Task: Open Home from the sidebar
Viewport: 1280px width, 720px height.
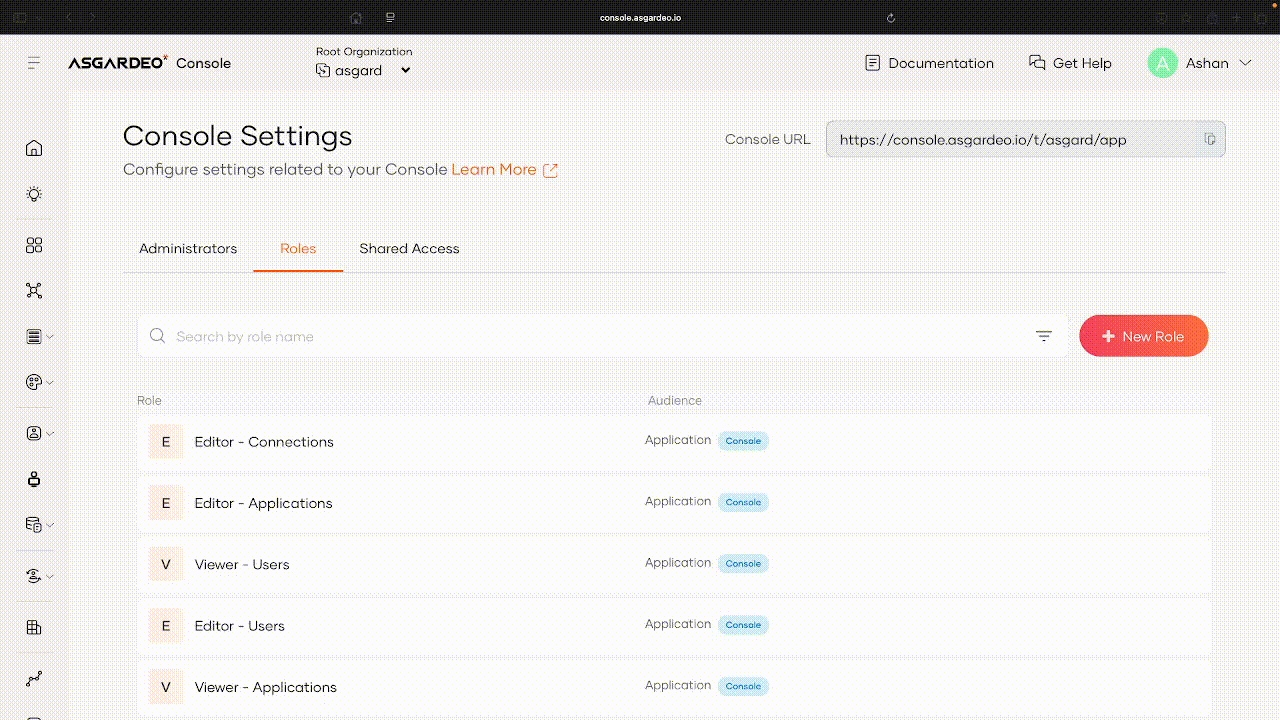Action: coord(34,147)
